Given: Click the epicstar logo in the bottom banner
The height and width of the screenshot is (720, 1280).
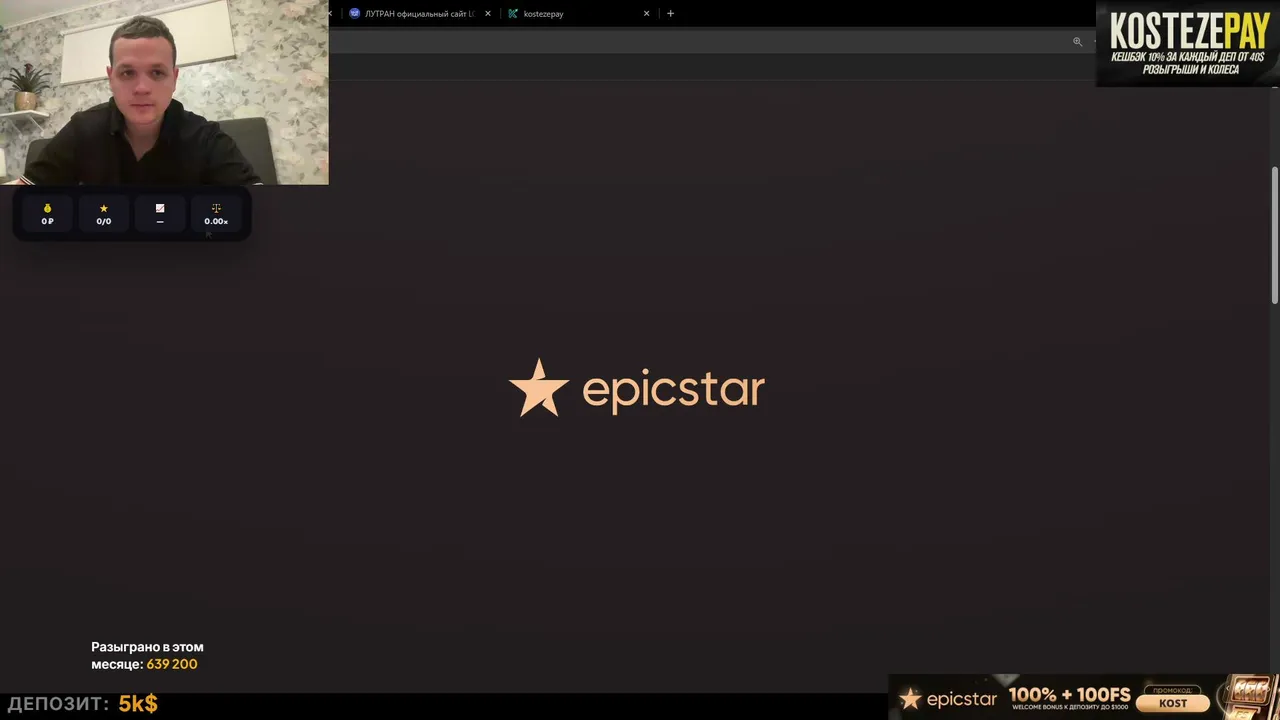Looking at the screenshot, I should (948, 700).
